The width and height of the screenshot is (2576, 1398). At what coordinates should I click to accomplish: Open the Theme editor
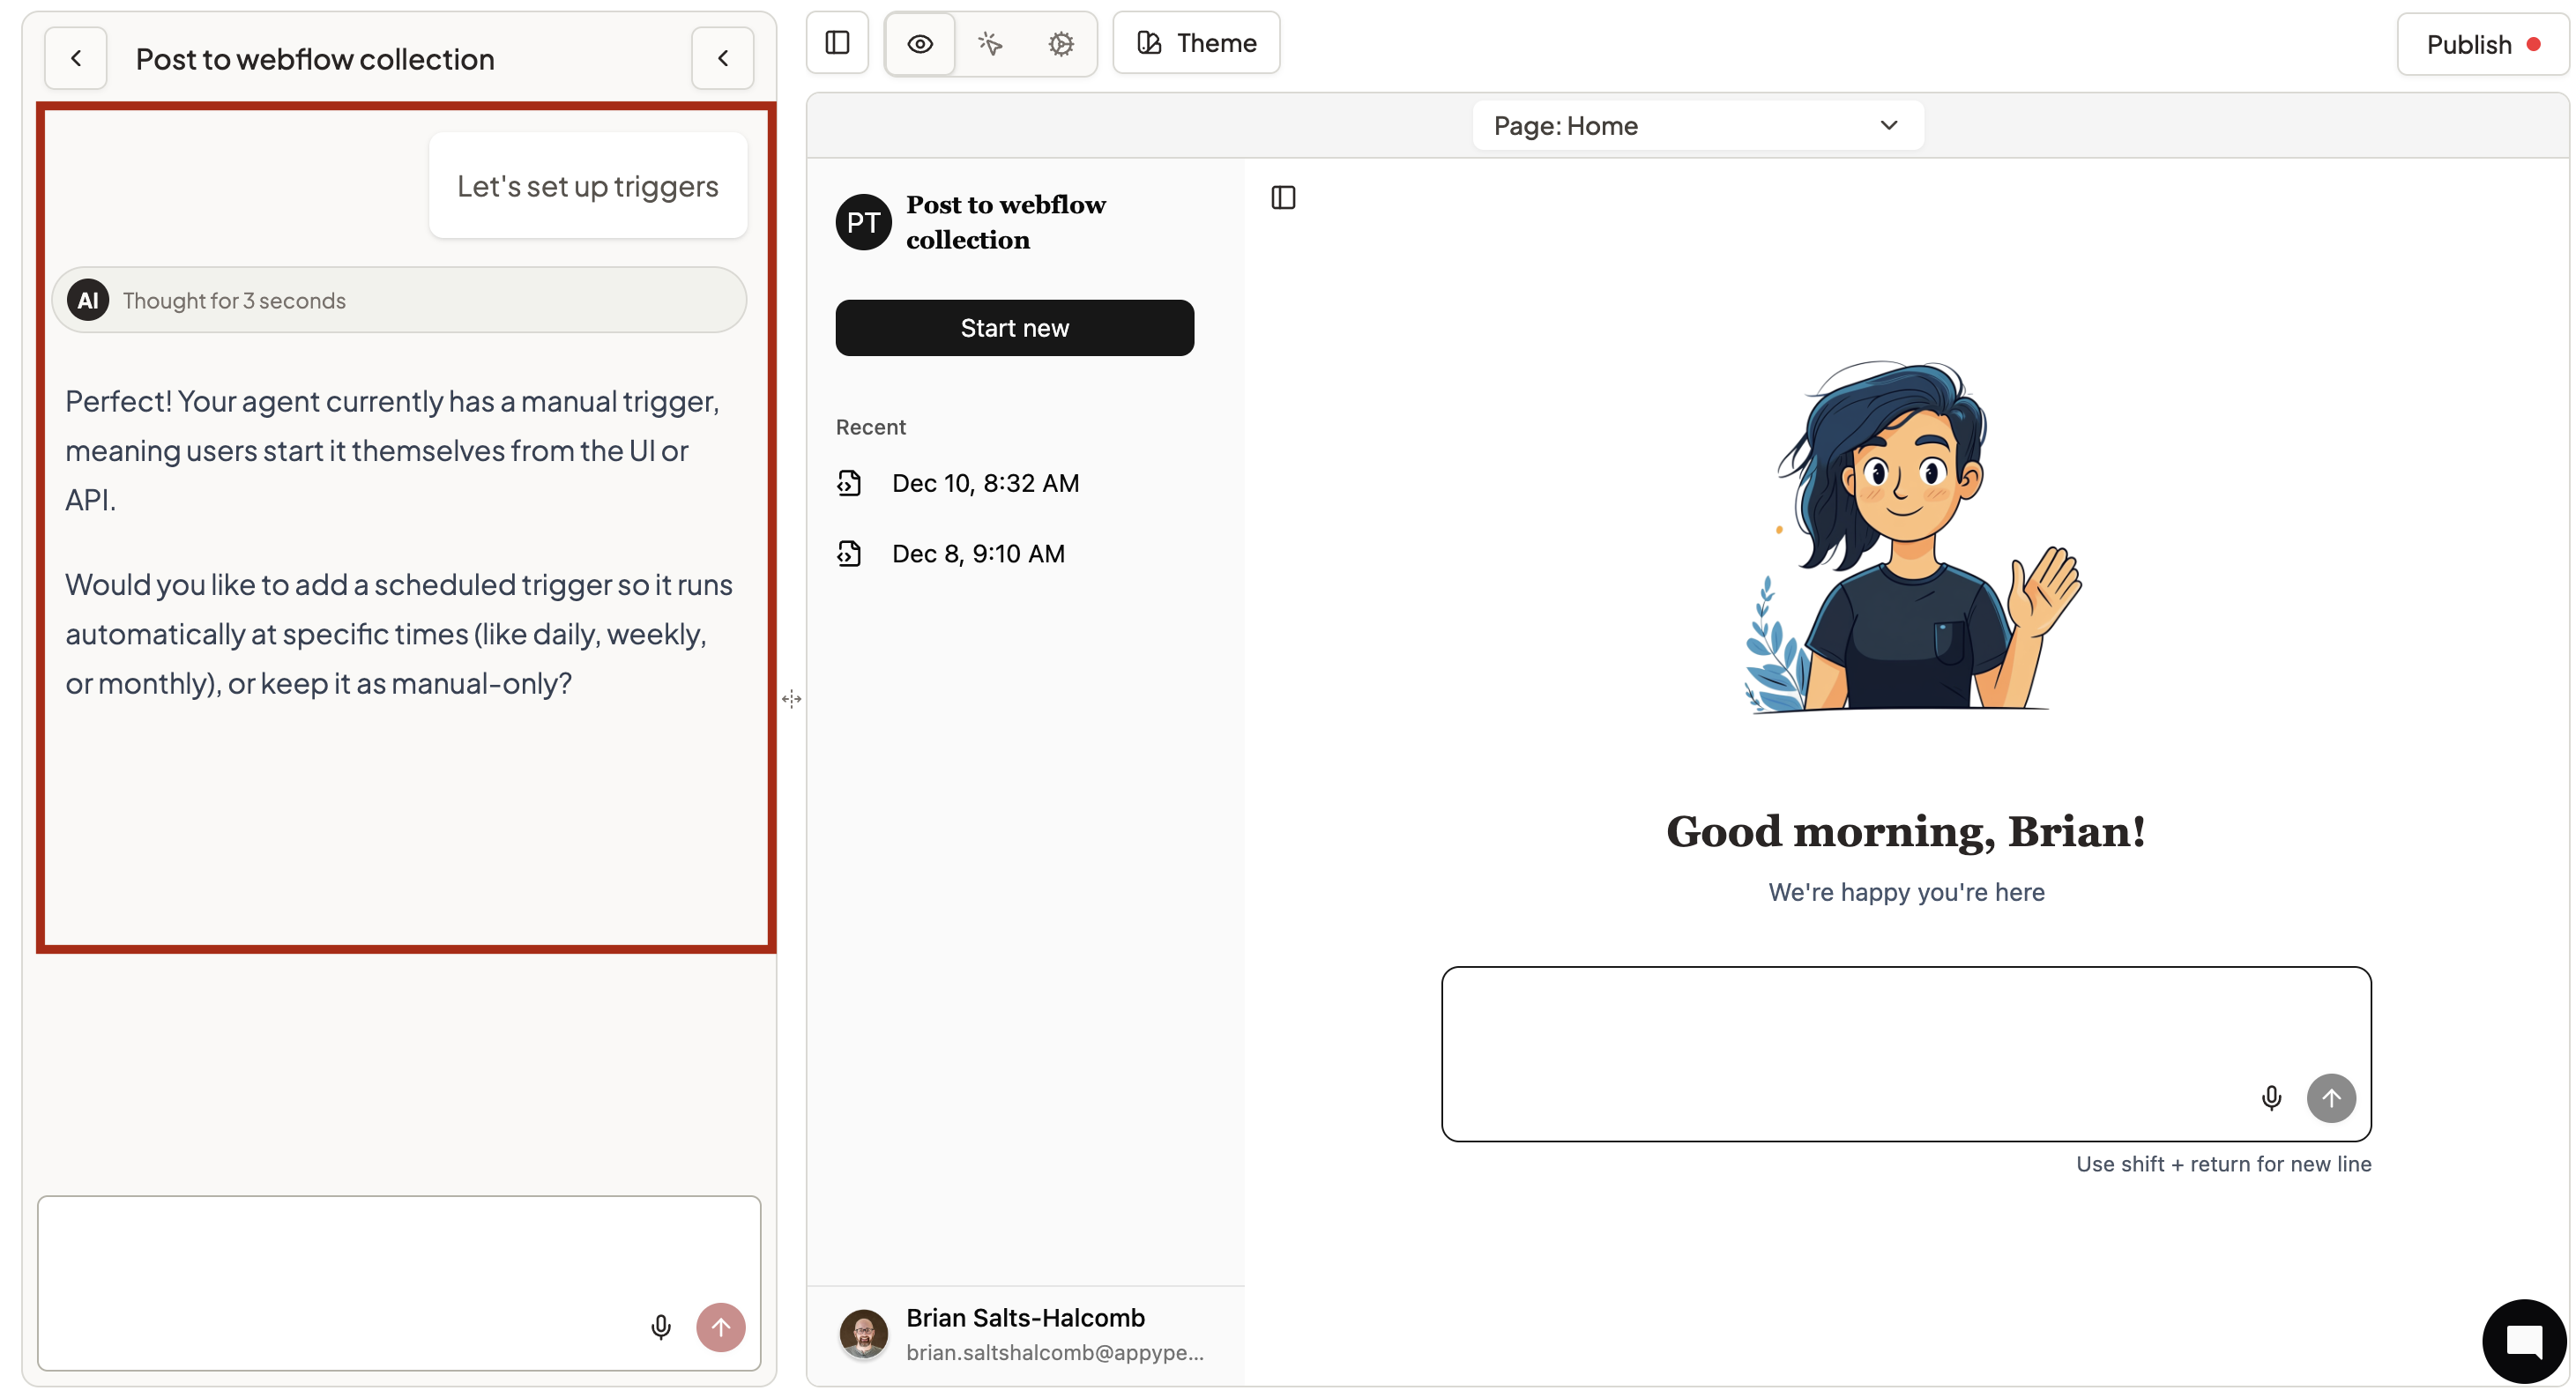(x=1196, y=43)
